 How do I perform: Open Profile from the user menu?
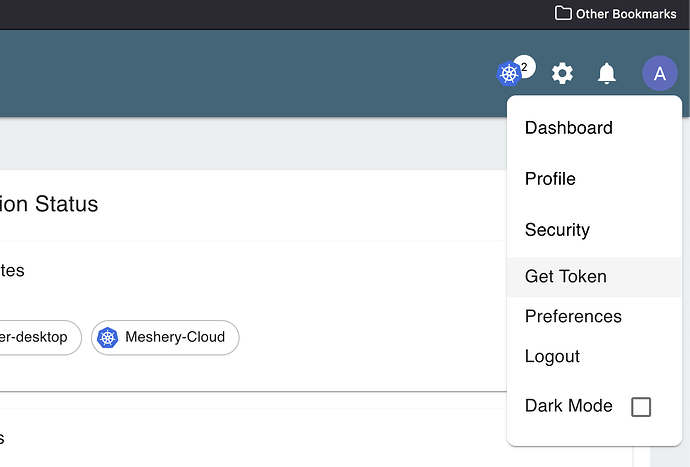pos(594,179)
